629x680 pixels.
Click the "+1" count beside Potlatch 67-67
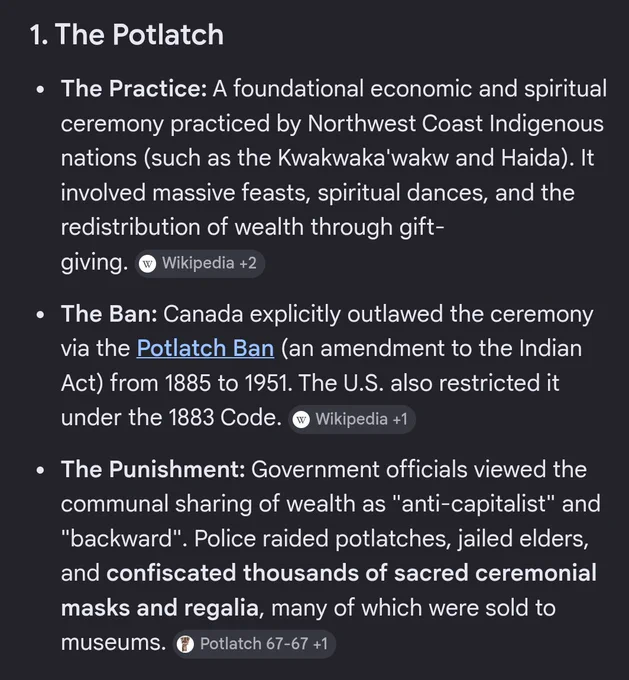pos(320,644)
